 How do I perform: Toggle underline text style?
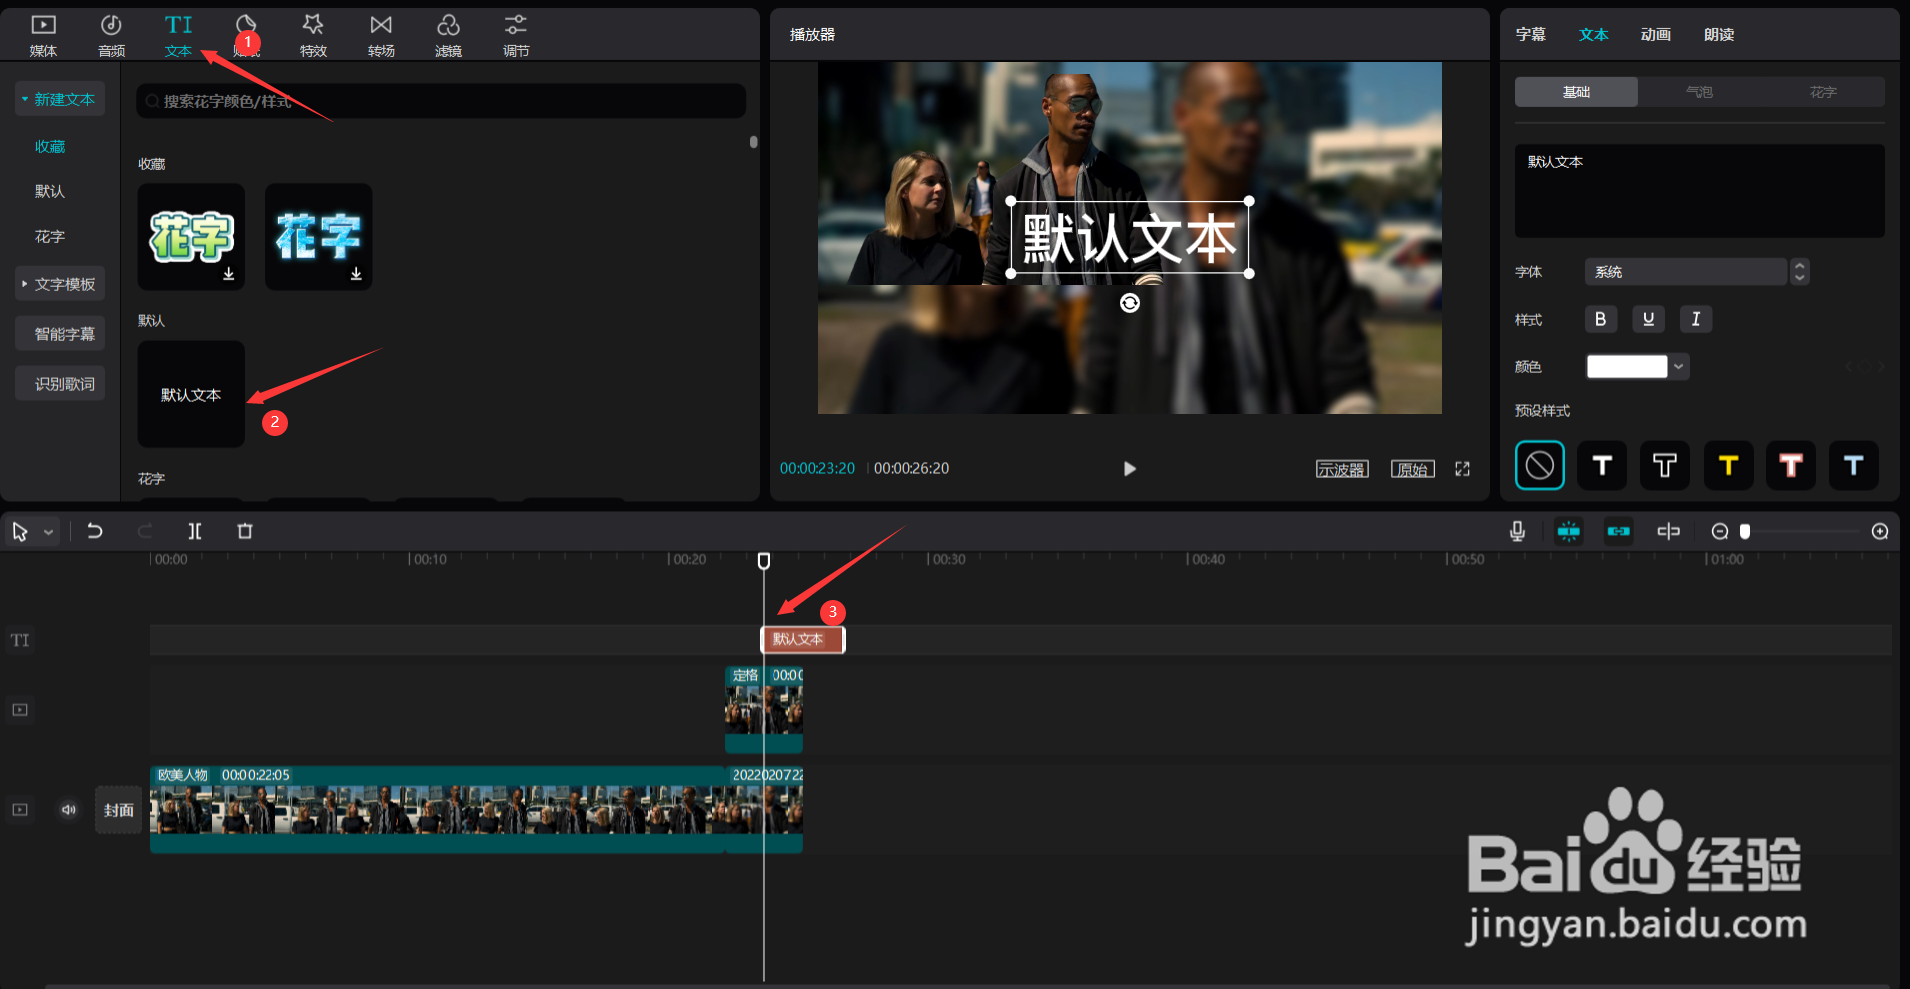1648,319
